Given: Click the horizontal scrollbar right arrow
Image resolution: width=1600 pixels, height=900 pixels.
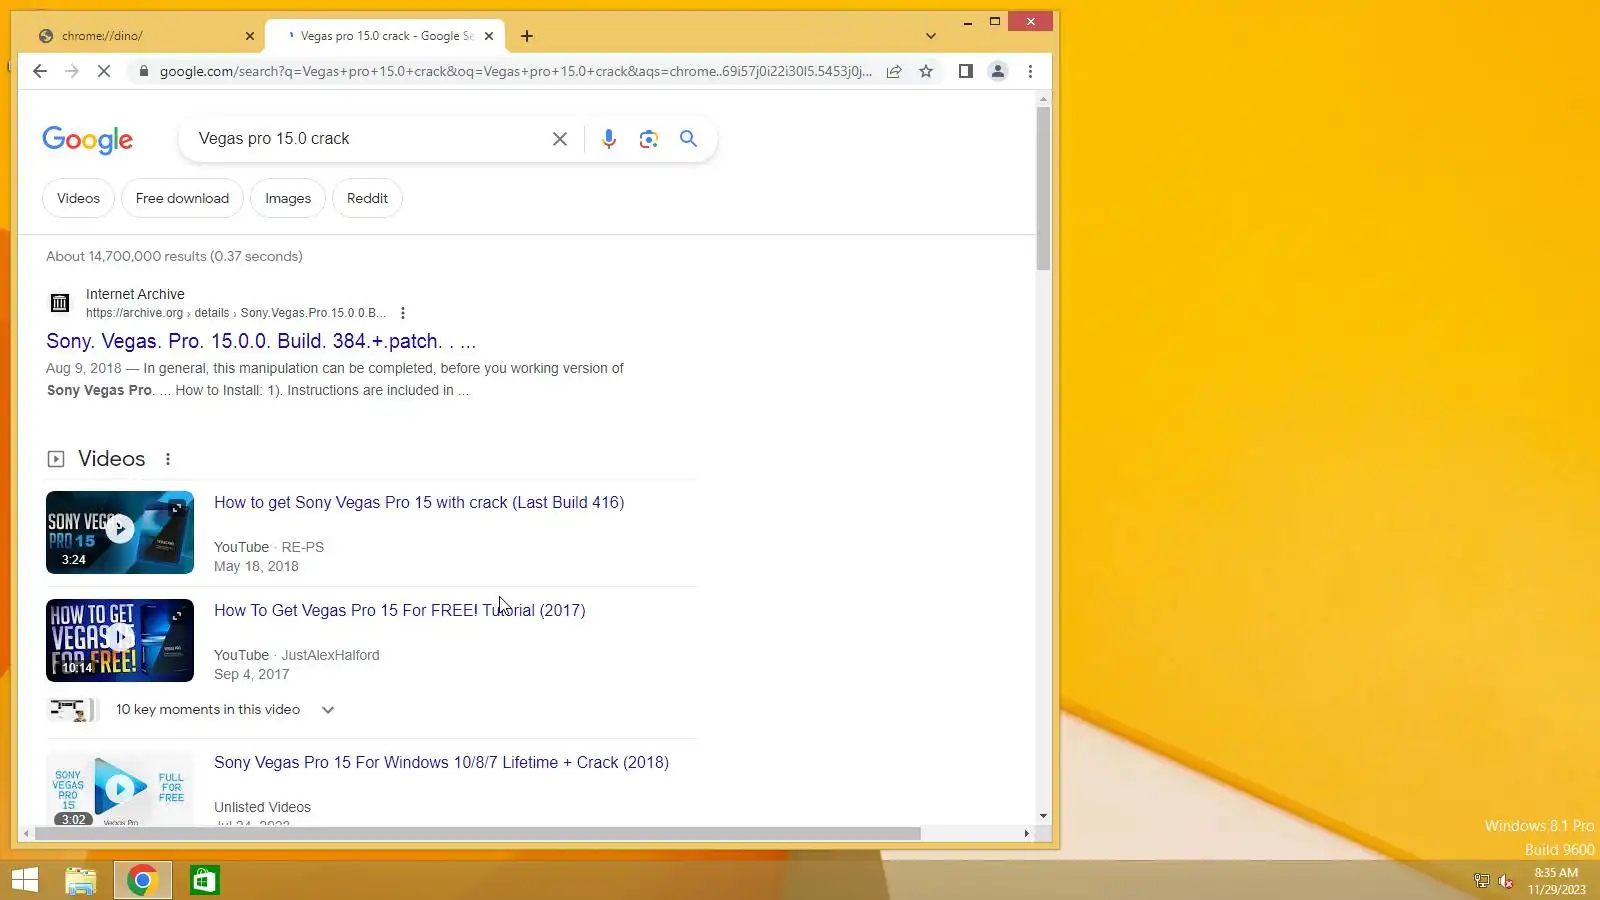Looking at the screenshot, I should pyautogui.click(x=1026, y=833).
